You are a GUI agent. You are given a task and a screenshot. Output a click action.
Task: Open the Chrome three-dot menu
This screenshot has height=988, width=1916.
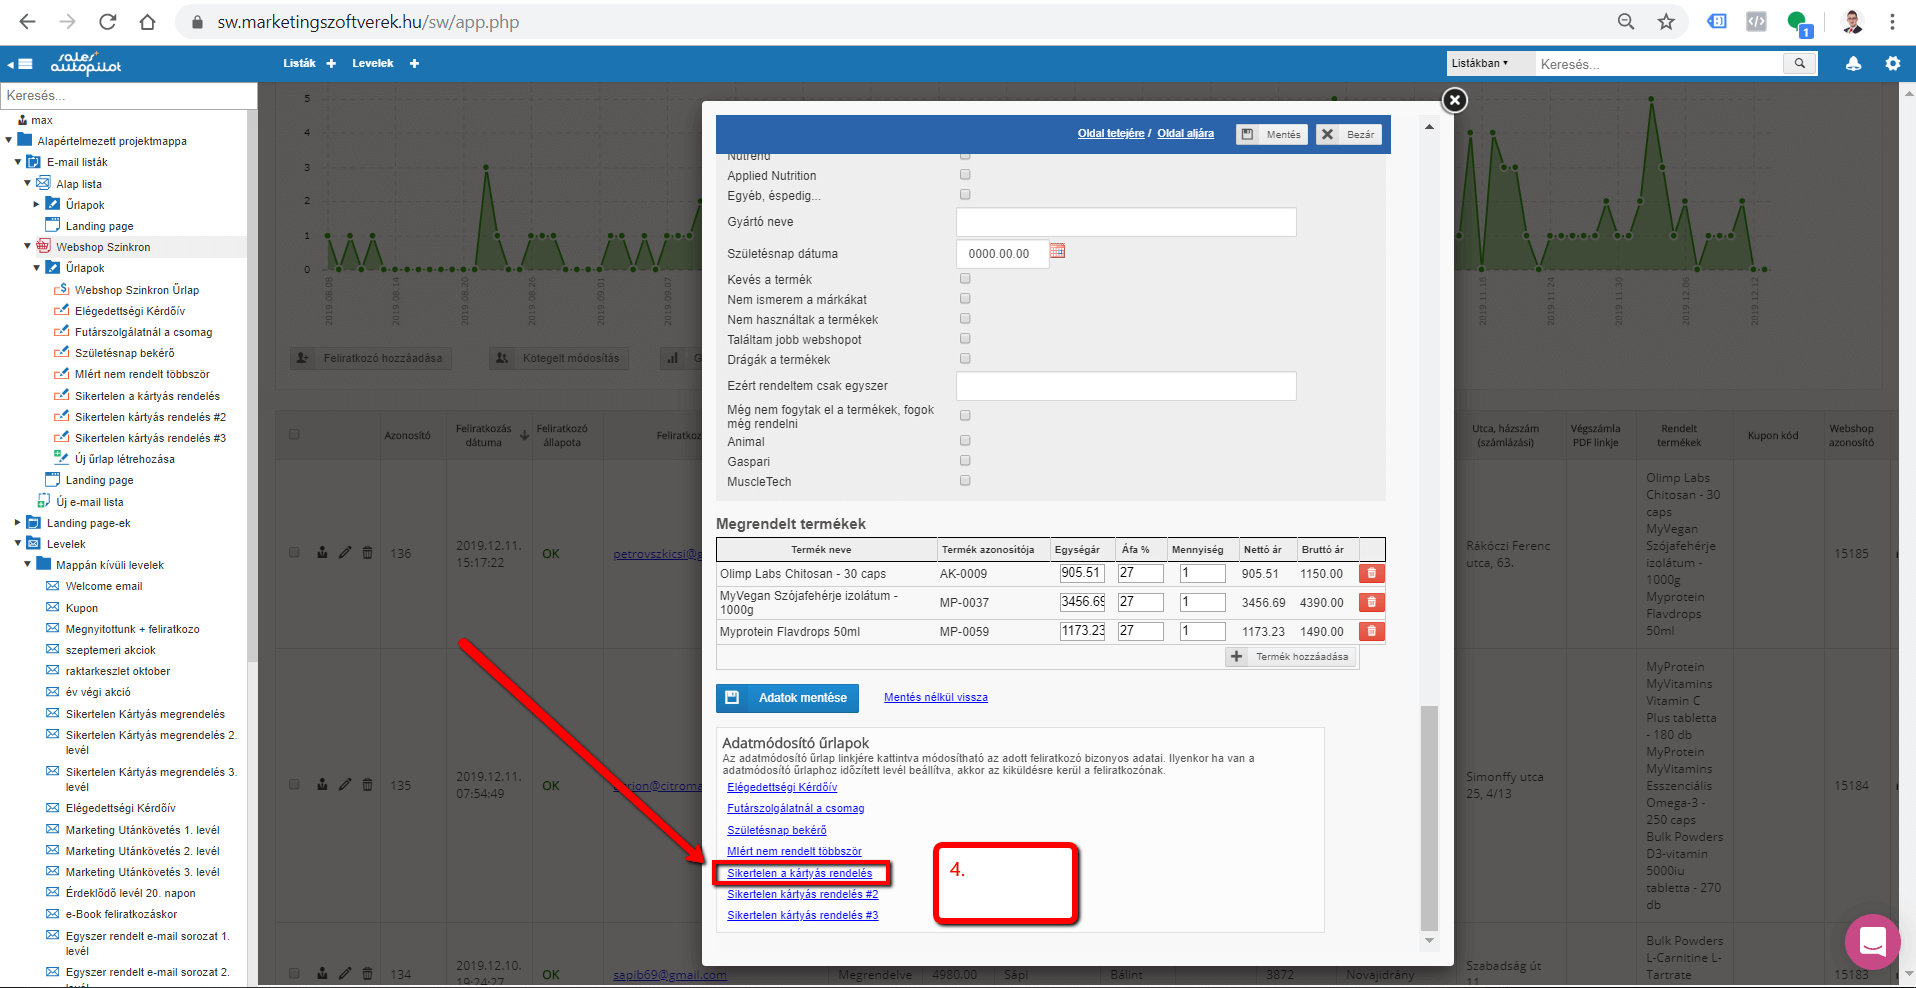coord(1892,22)
